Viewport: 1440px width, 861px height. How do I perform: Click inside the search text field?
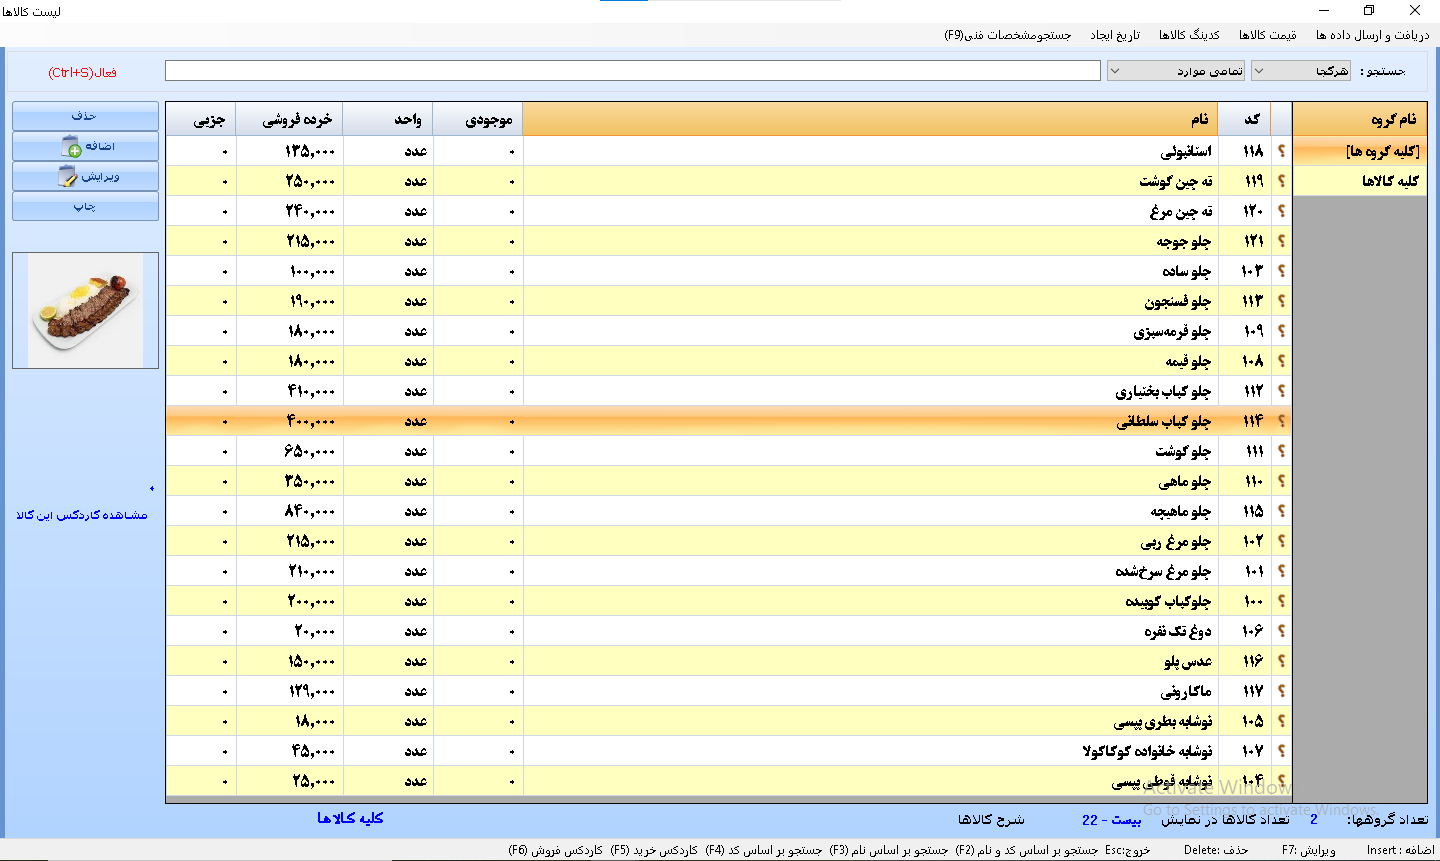(630, 70)
